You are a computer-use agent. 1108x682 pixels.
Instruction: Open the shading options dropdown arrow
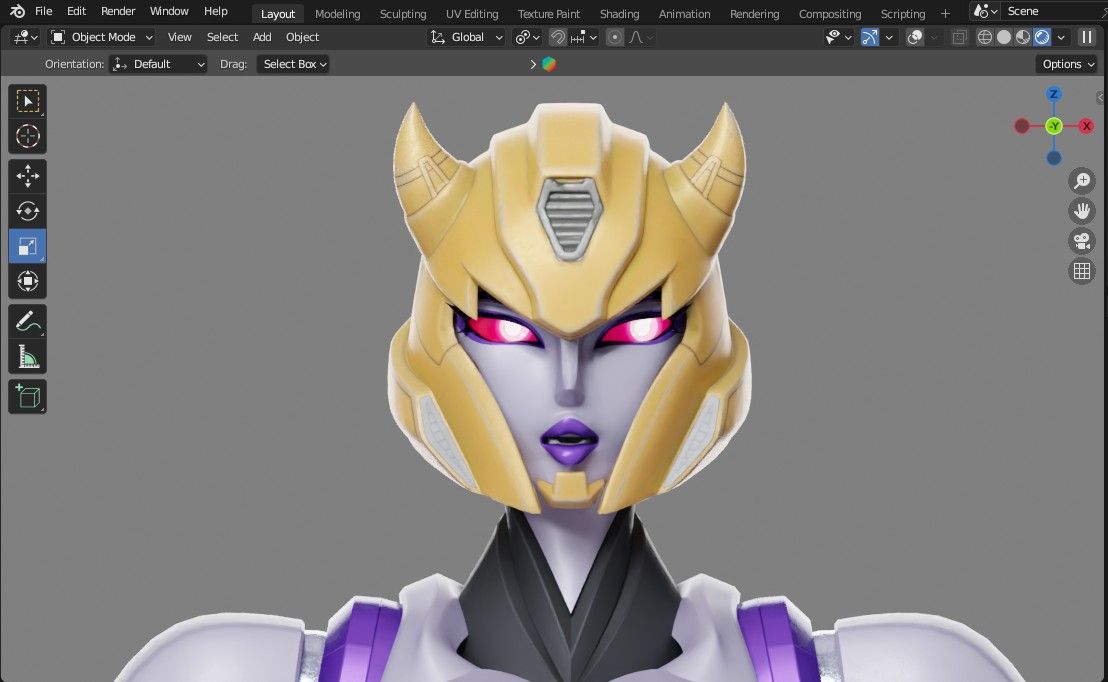click(1061, 37)
